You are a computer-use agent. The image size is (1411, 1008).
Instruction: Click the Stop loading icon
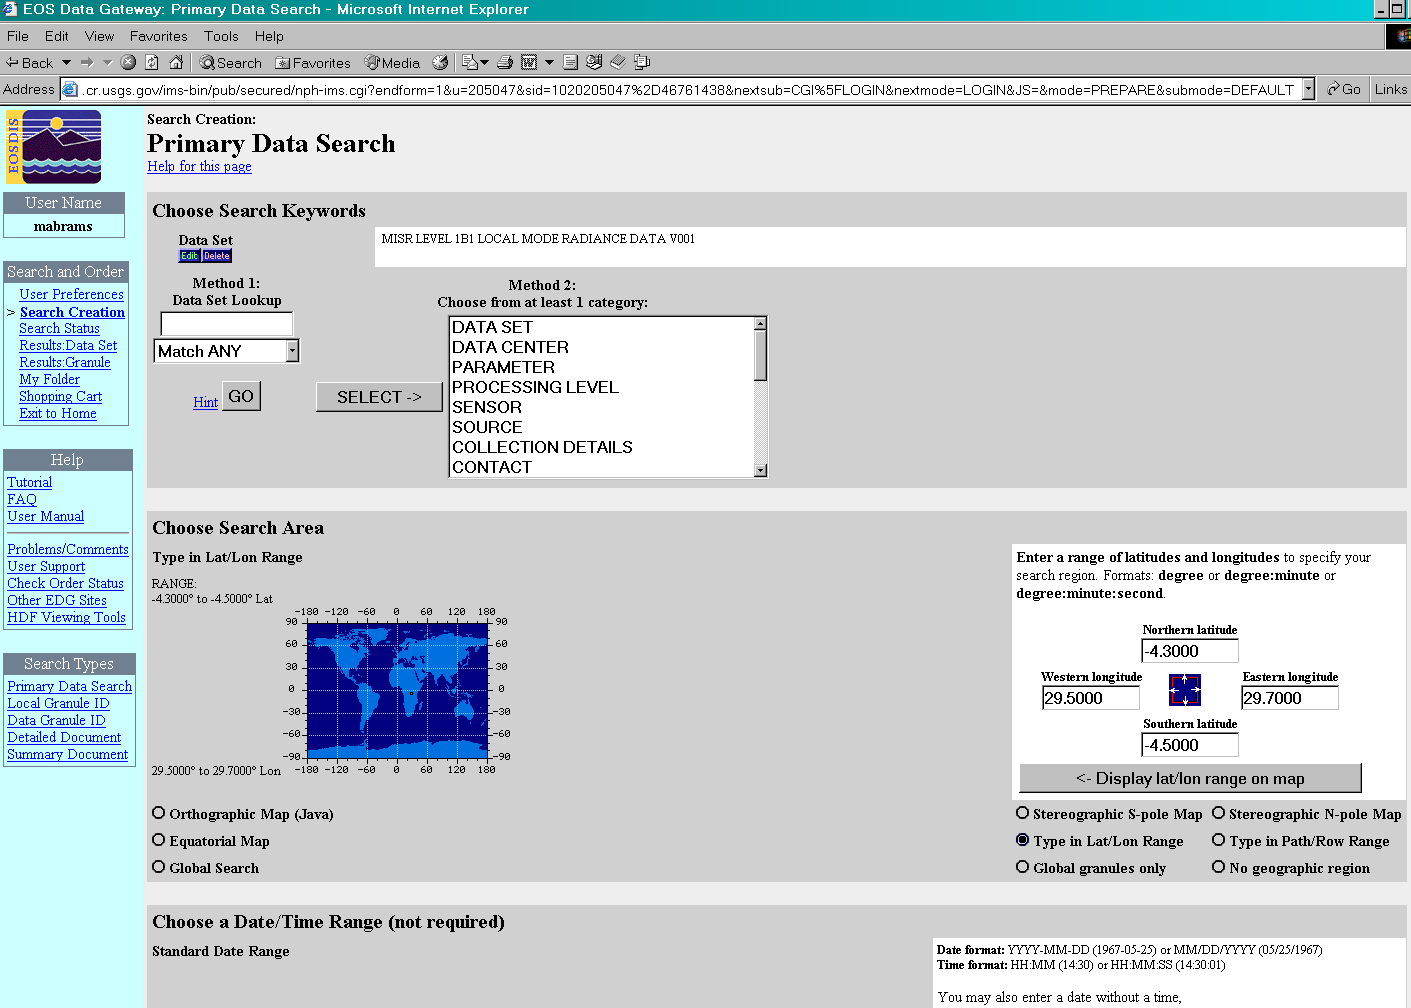[128, 62]
